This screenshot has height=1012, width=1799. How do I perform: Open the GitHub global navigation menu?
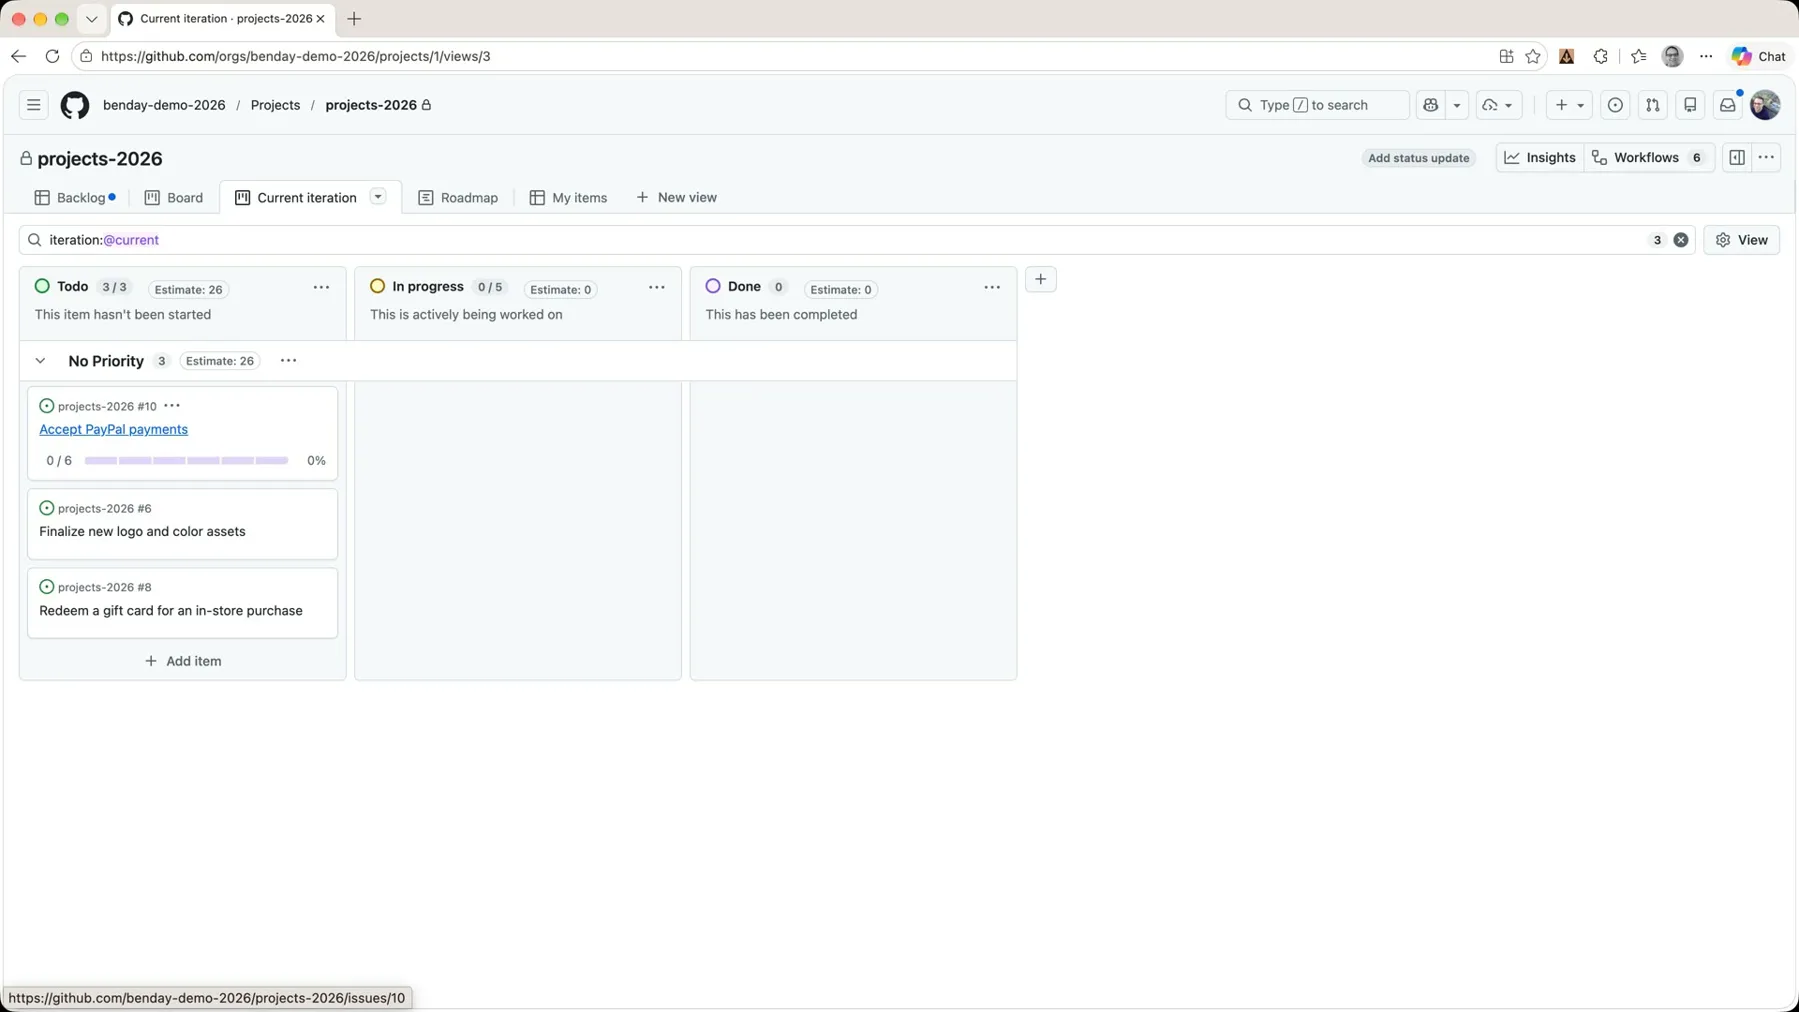[33, 105]
